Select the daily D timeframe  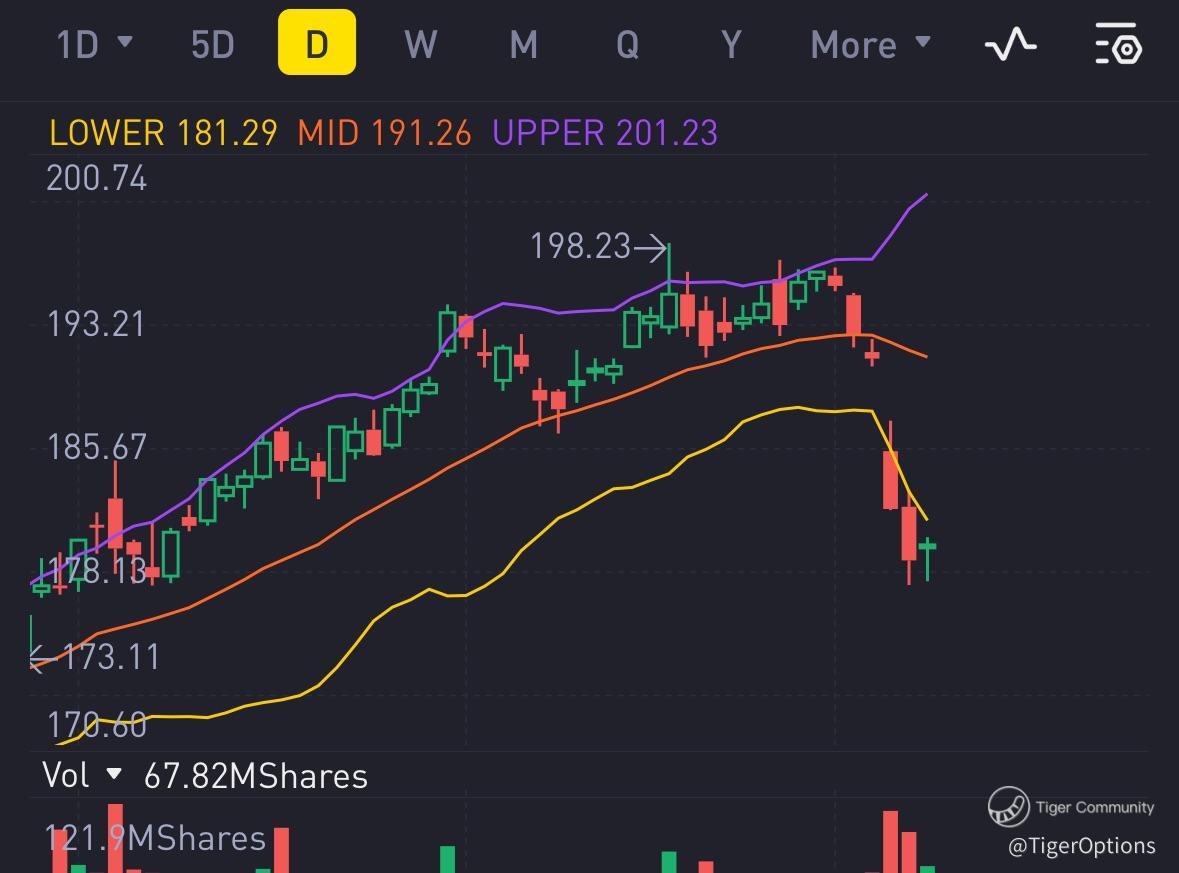click(x=317, y=42)
